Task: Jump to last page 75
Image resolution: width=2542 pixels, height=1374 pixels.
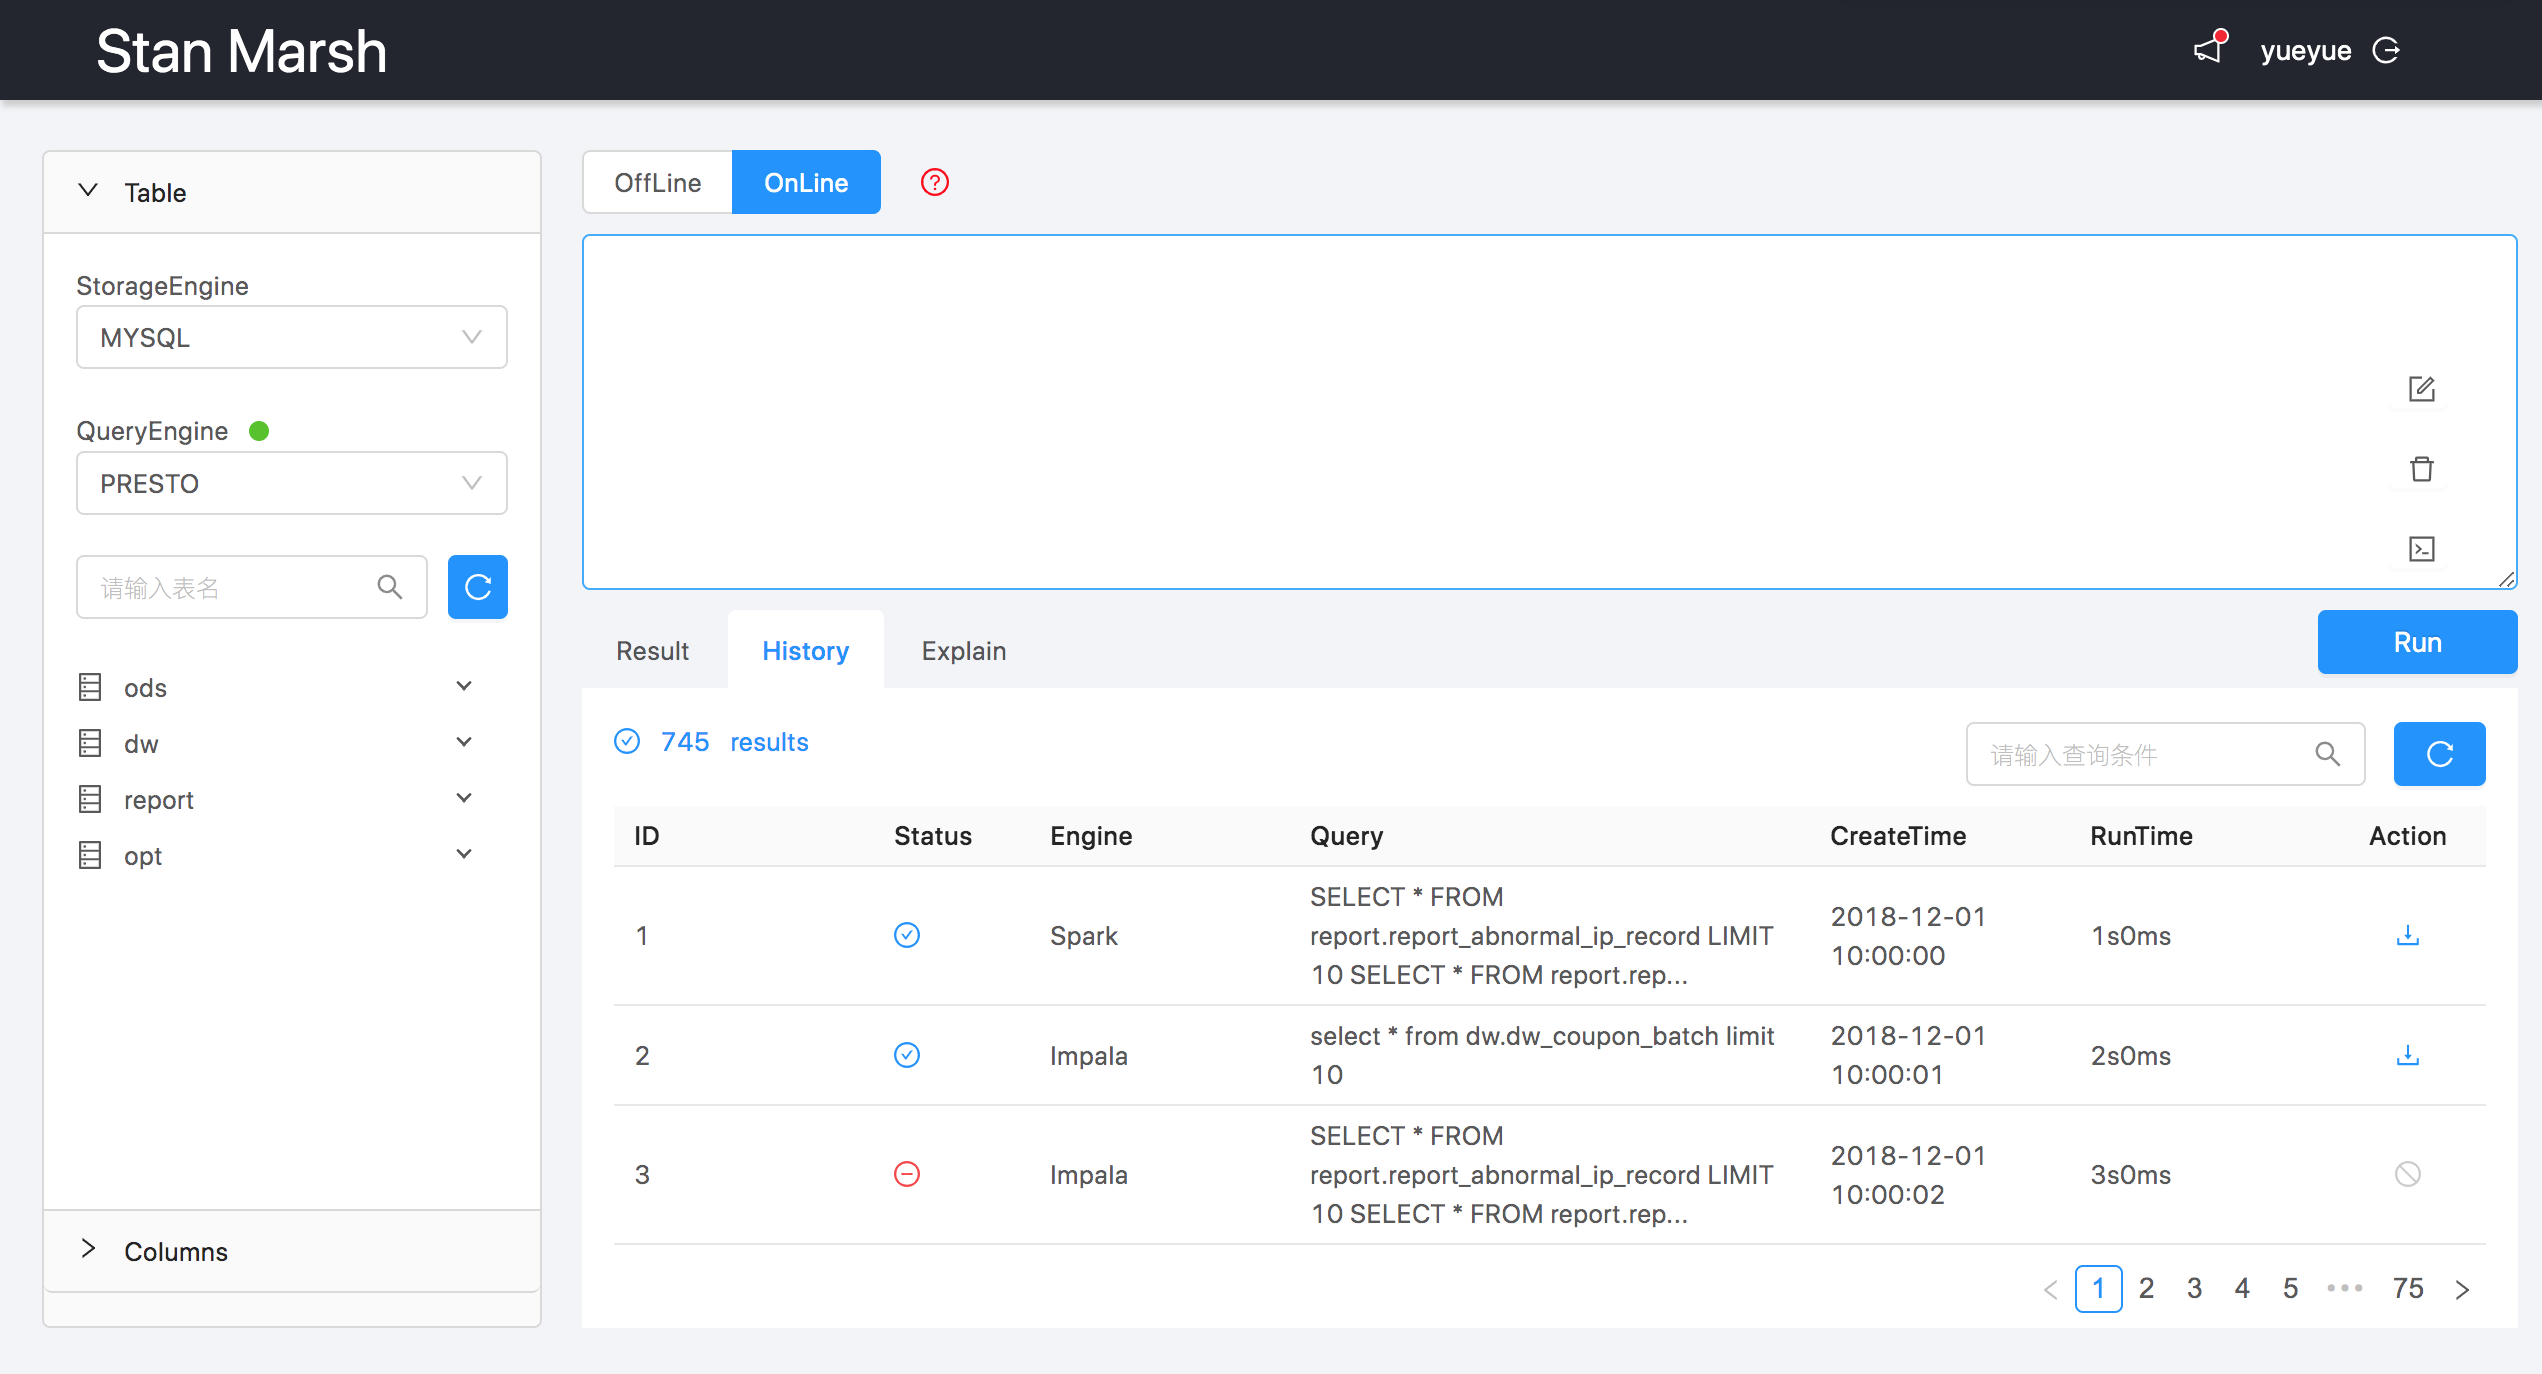Action: [2408, 1288]
